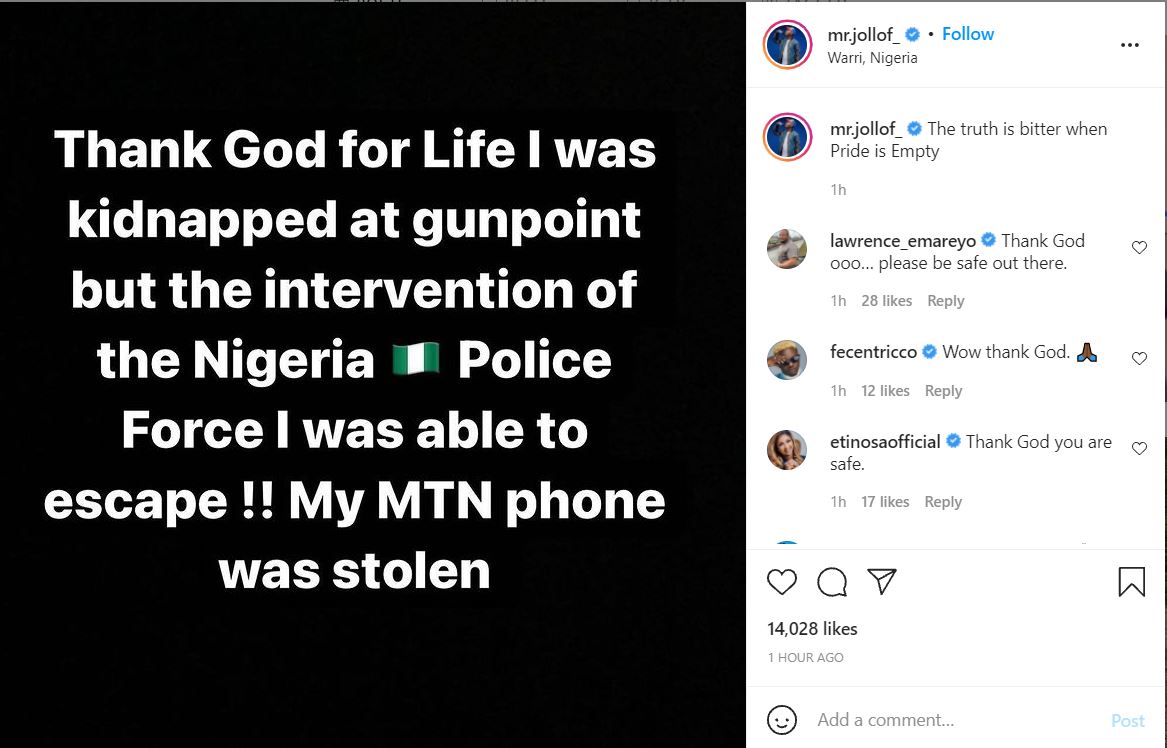
Task: Save post with the bookmark icon
Action: click(x=1131, y=581)
